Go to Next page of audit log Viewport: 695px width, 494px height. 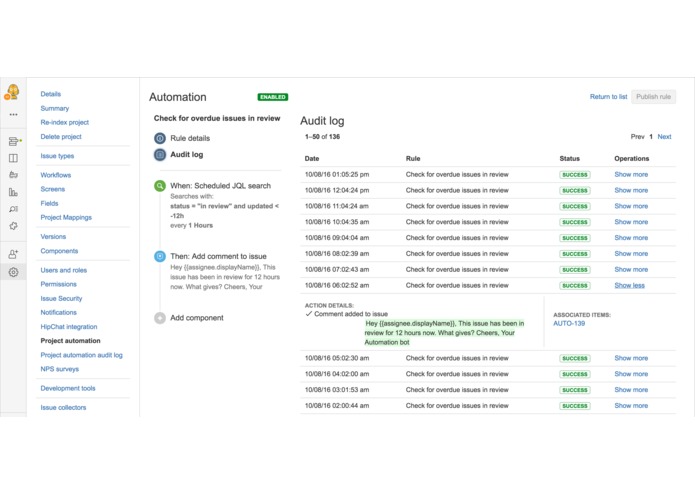pyautogui.click(x=664, y=137)
